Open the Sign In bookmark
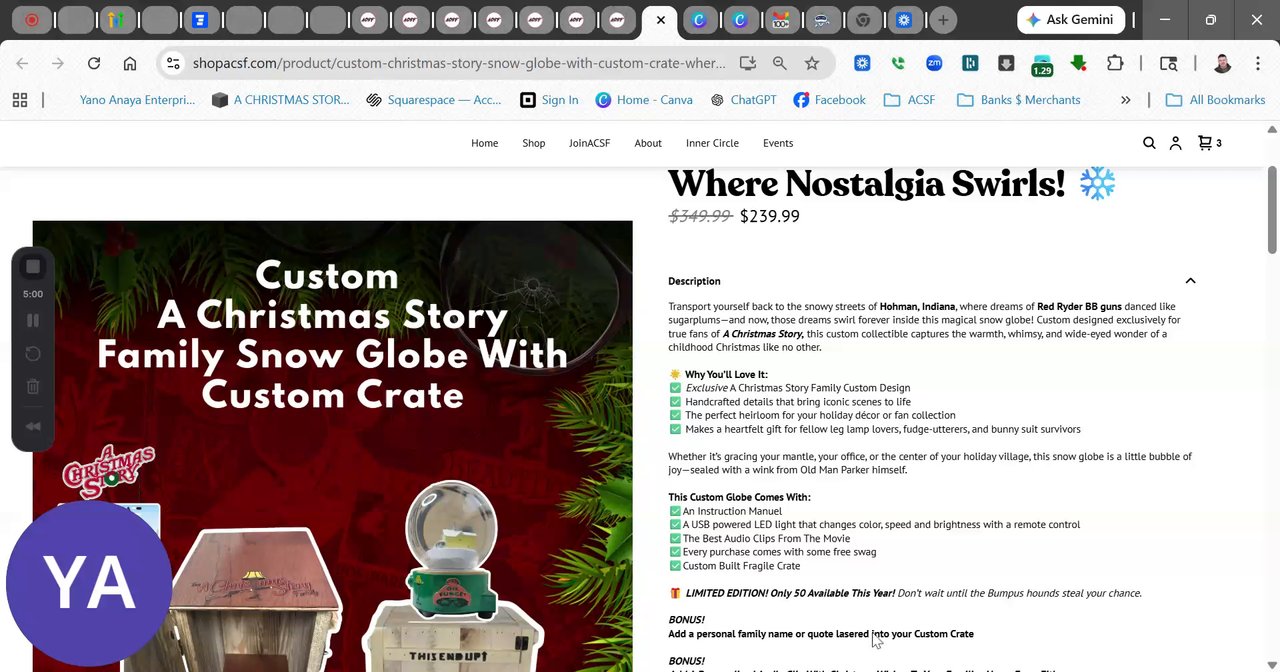1280x672 pixels. pos(549,100)
